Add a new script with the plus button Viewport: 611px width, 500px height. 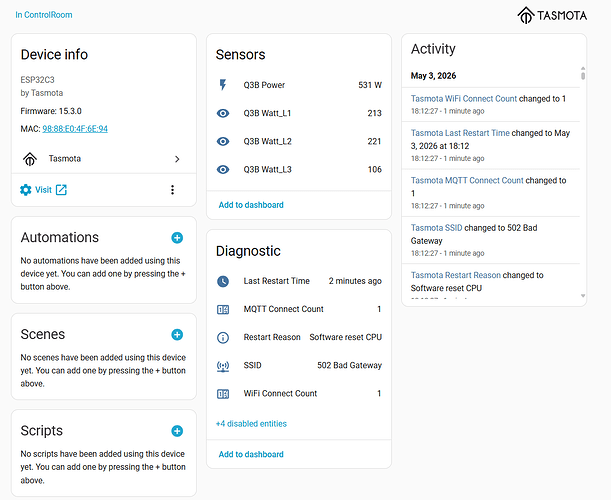(x=177, y=431)
